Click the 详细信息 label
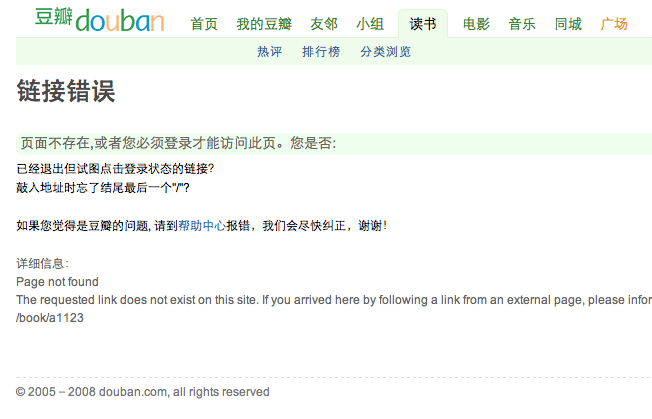The image size is (652, 419). [x=42, y=263]
